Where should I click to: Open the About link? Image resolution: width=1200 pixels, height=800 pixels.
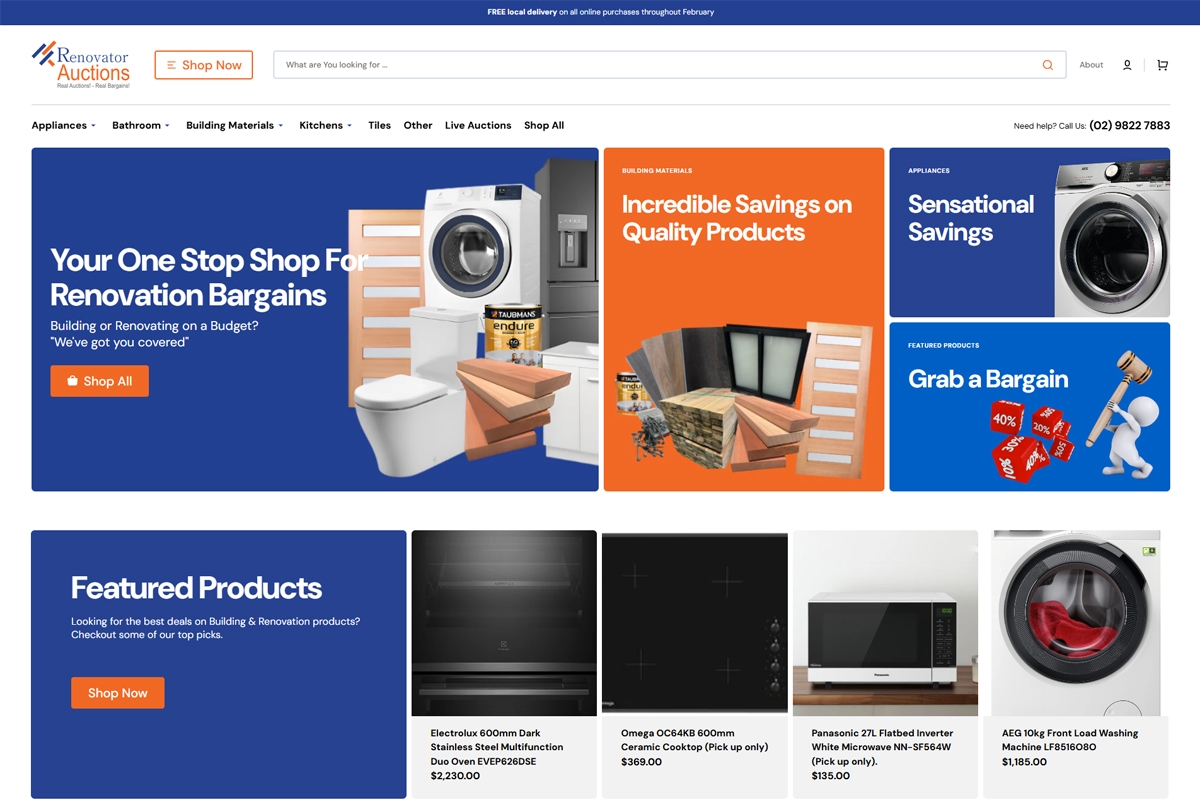point(1091,65)
